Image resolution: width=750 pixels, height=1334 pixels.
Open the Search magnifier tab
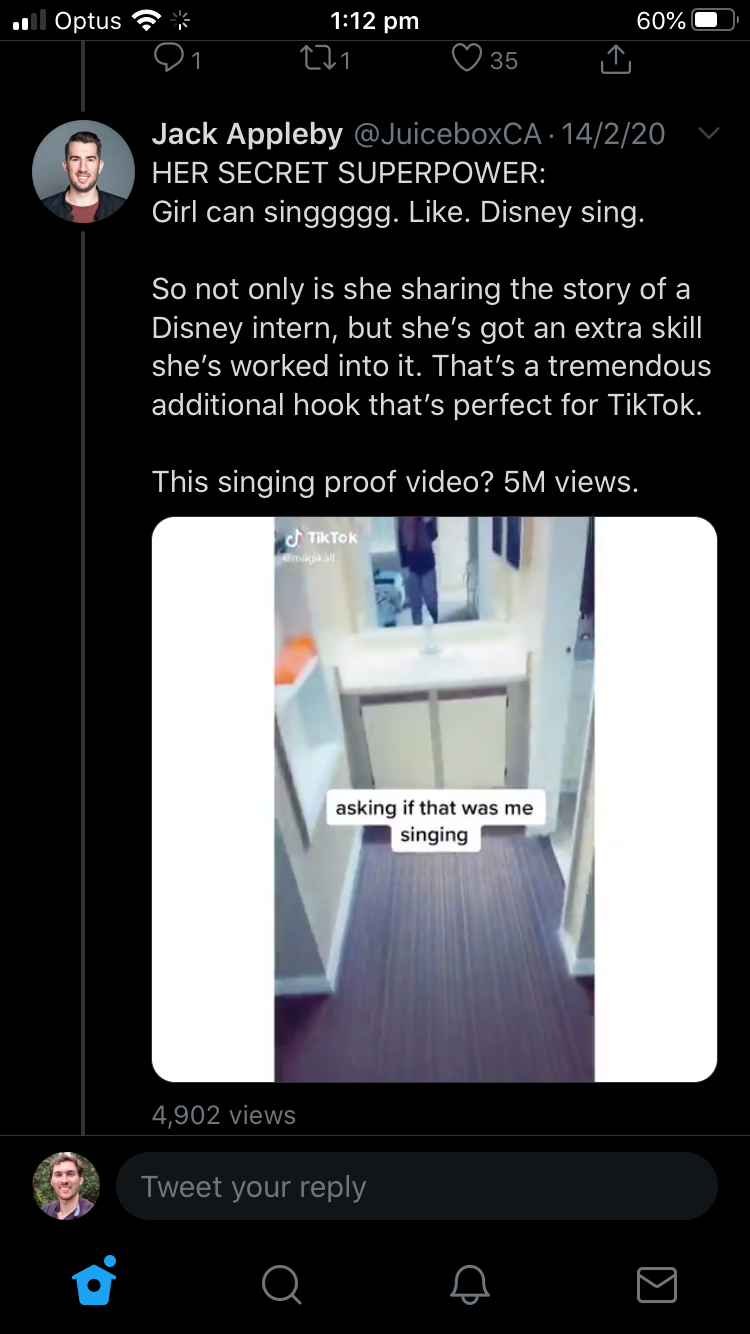tap(281, 1284)
